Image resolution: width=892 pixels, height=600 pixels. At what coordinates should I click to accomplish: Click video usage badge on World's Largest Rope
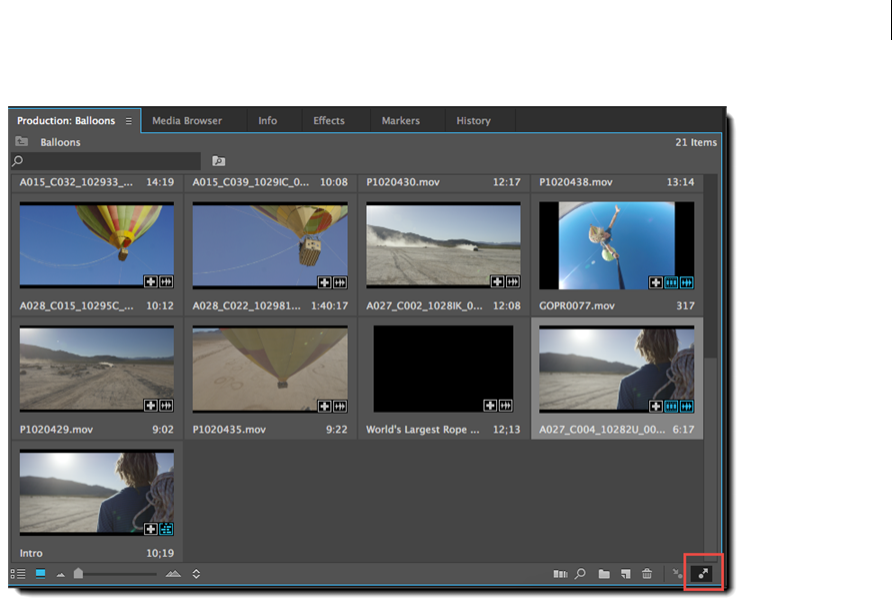(490, 405)
